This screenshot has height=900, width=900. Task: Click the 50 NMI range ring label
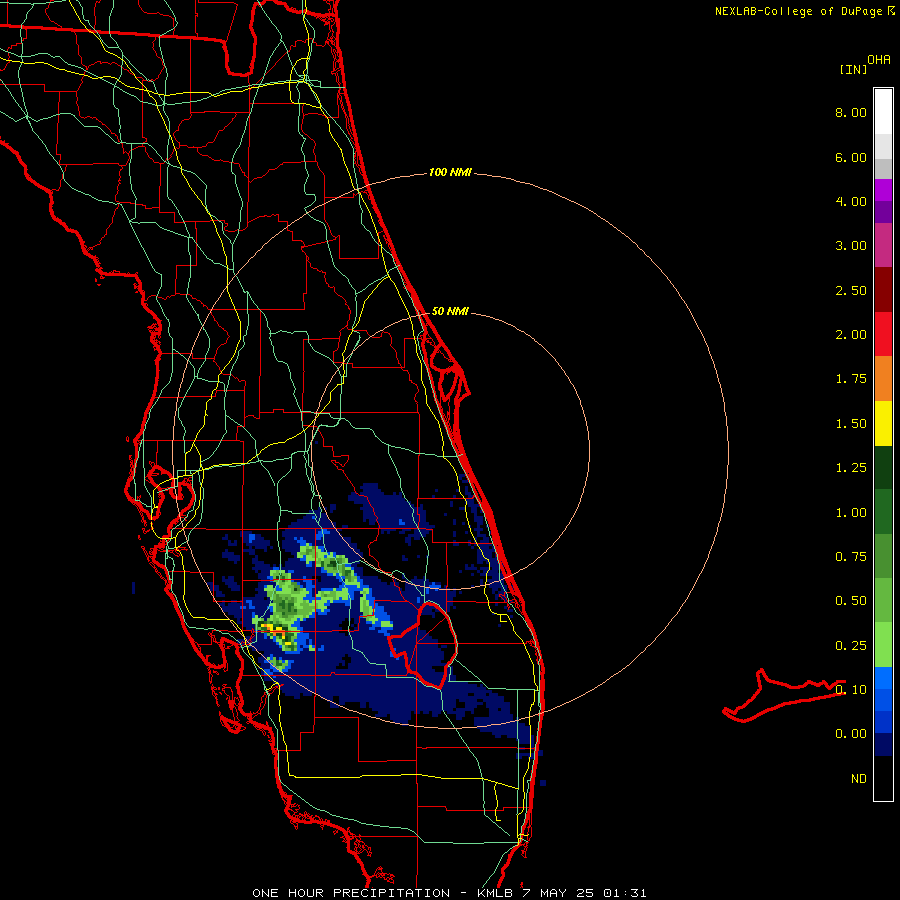click(x=450, y=311)
